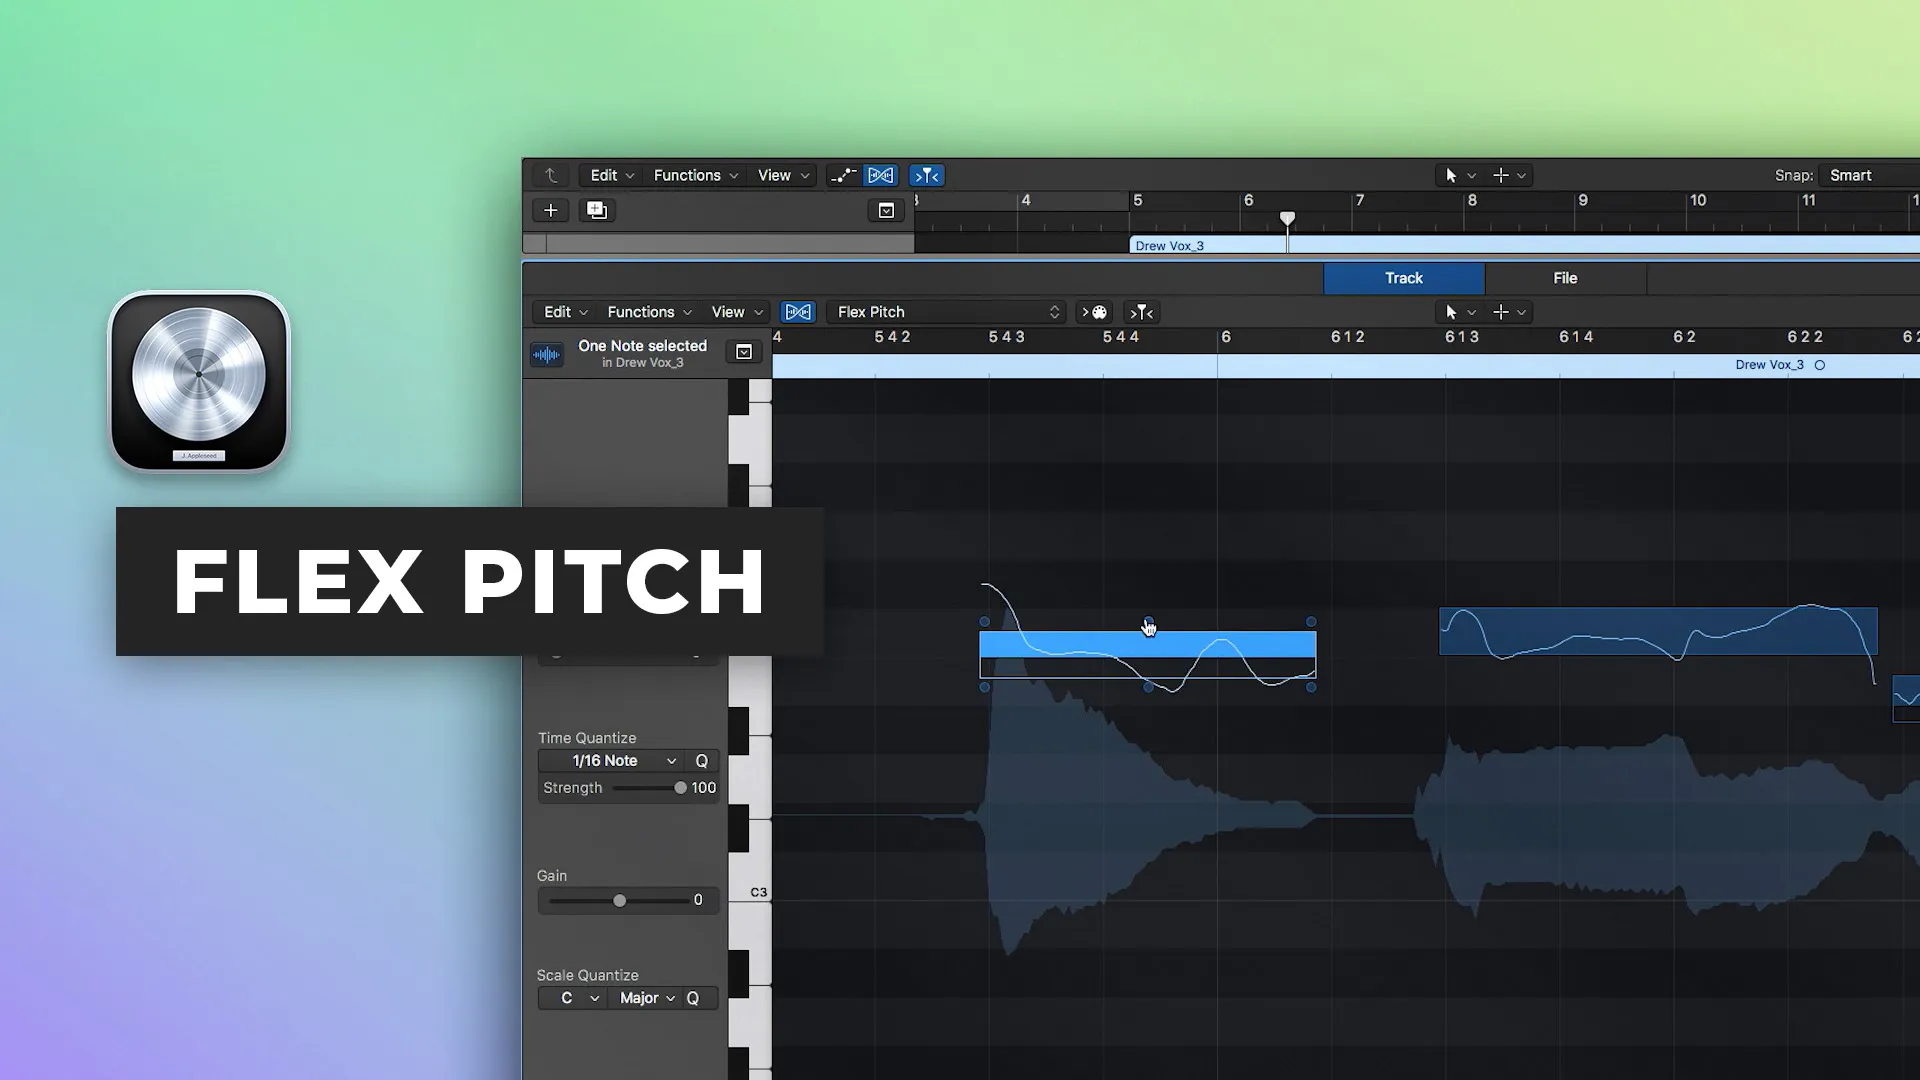Click the bottom-center vibrato hotspot of selected note
This screenshot has width=1920, height=1080.
[1148, 687]
